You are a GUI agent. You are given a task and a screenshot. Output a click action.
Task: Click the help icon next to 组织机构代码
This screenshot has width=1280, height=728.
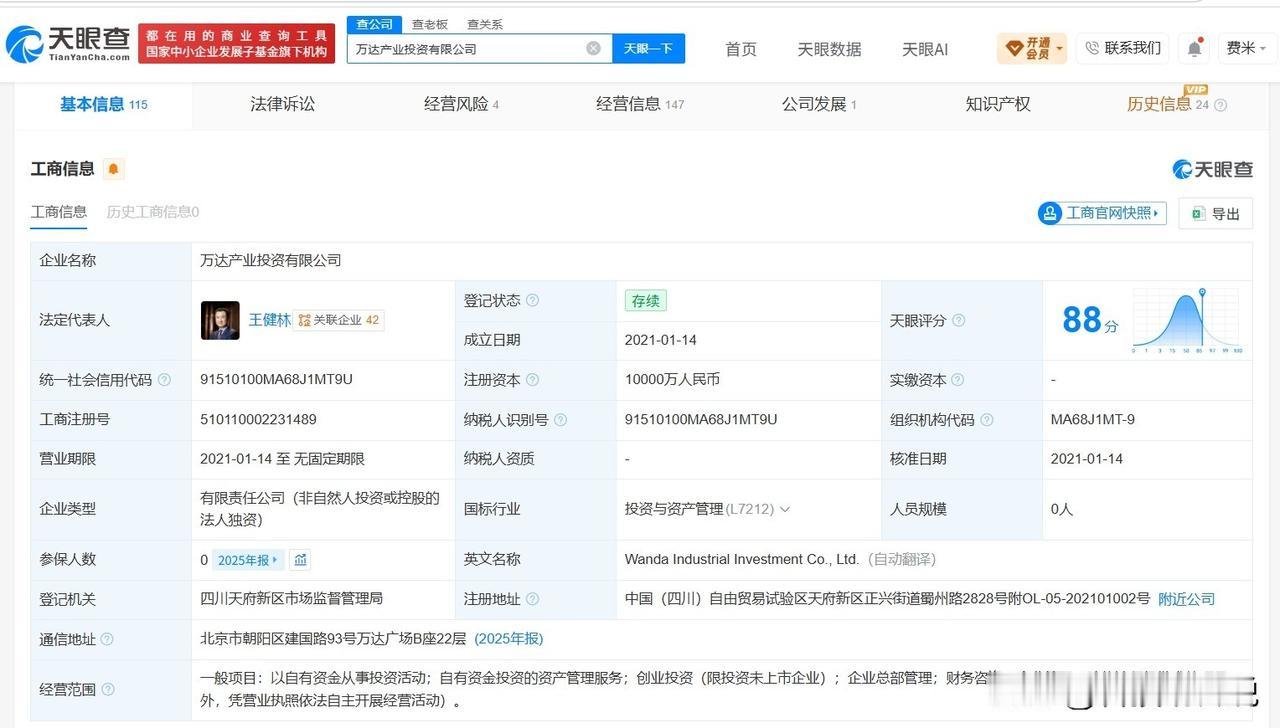coord(986,420)
